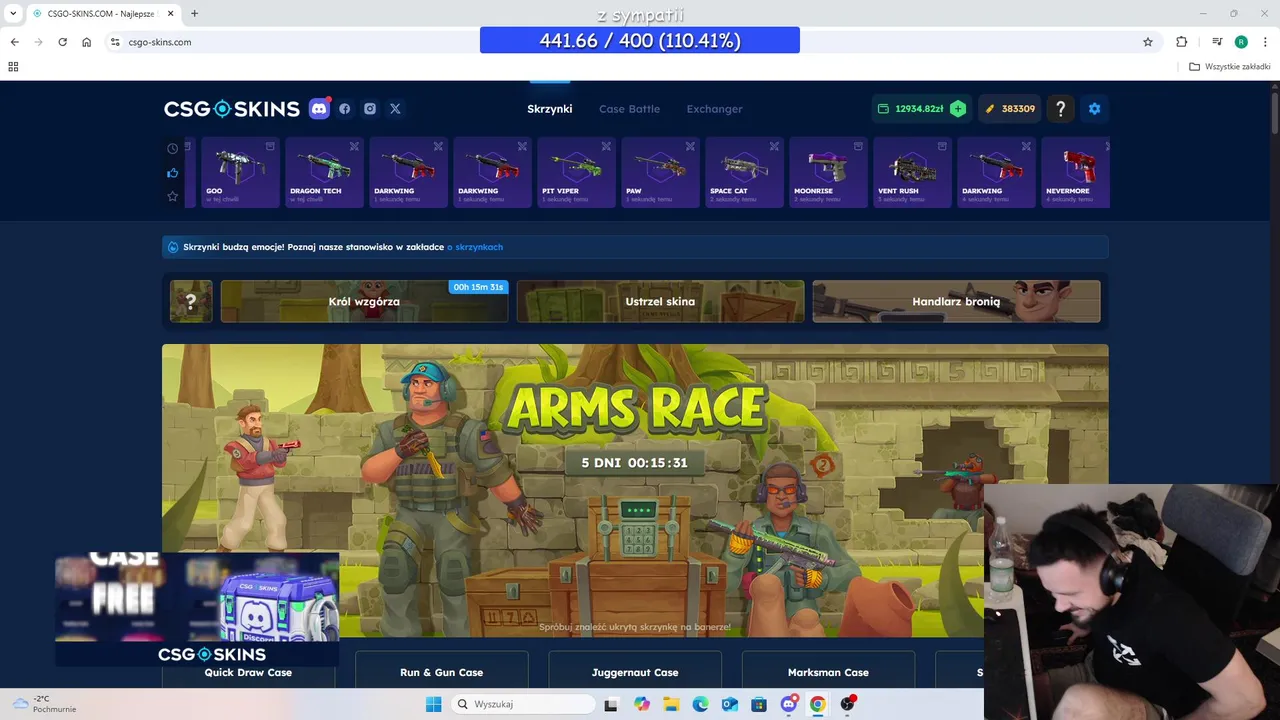Select the CSGO-SKINS.COM browser tab
The image size is (1280, 720).
(102, 14)
